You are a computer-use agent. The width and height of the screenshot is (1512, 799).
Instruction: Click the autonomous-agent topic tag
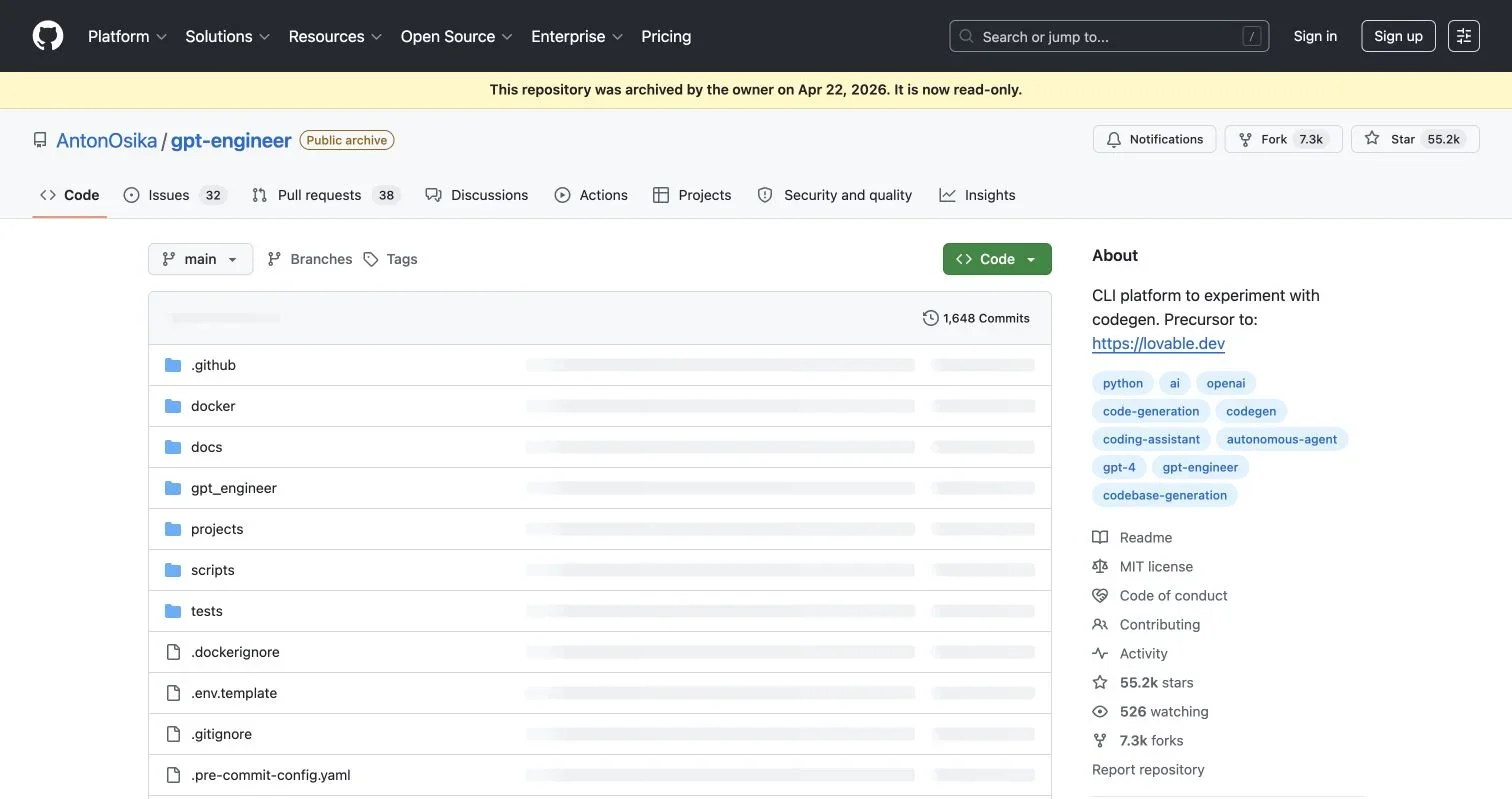point(1282,439)
